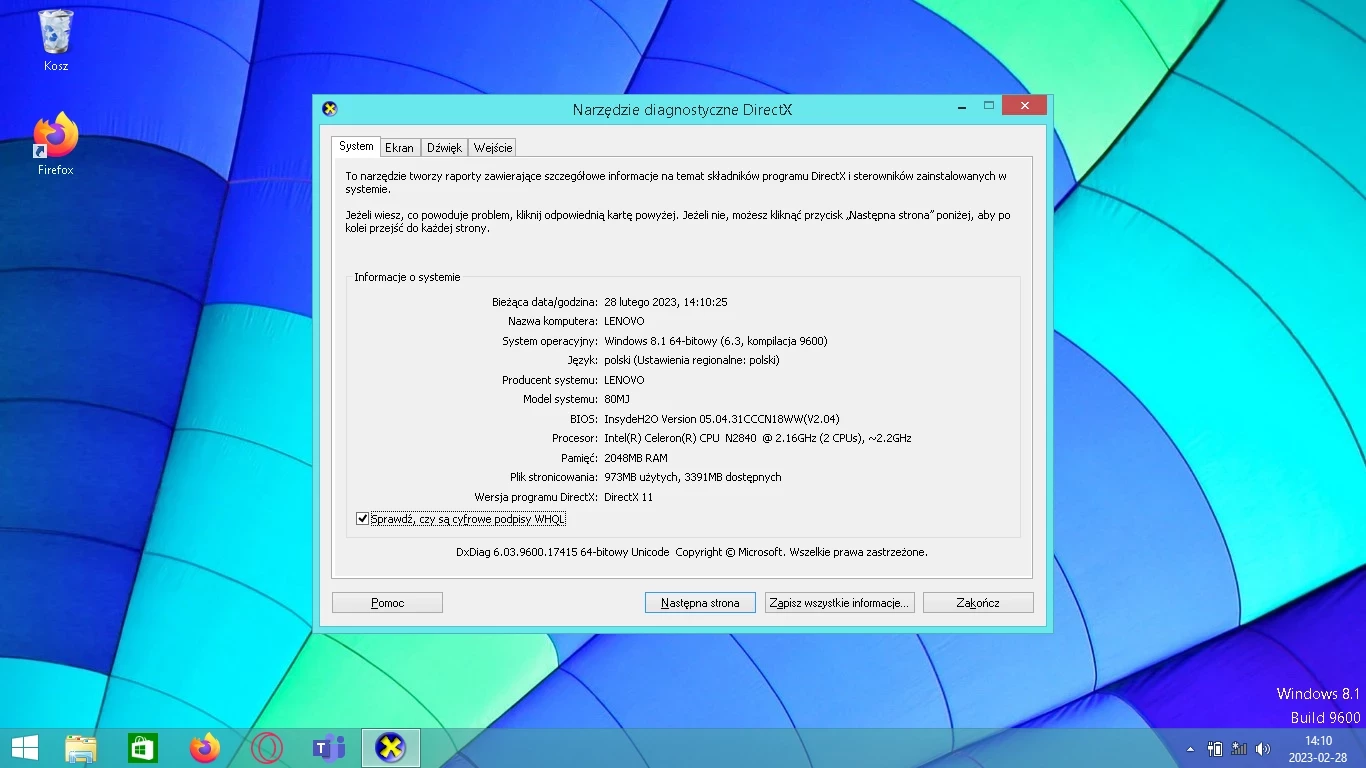Open the network tray icon
The width and height of the screenshot is (1366, 768).
coord(1239,748)
